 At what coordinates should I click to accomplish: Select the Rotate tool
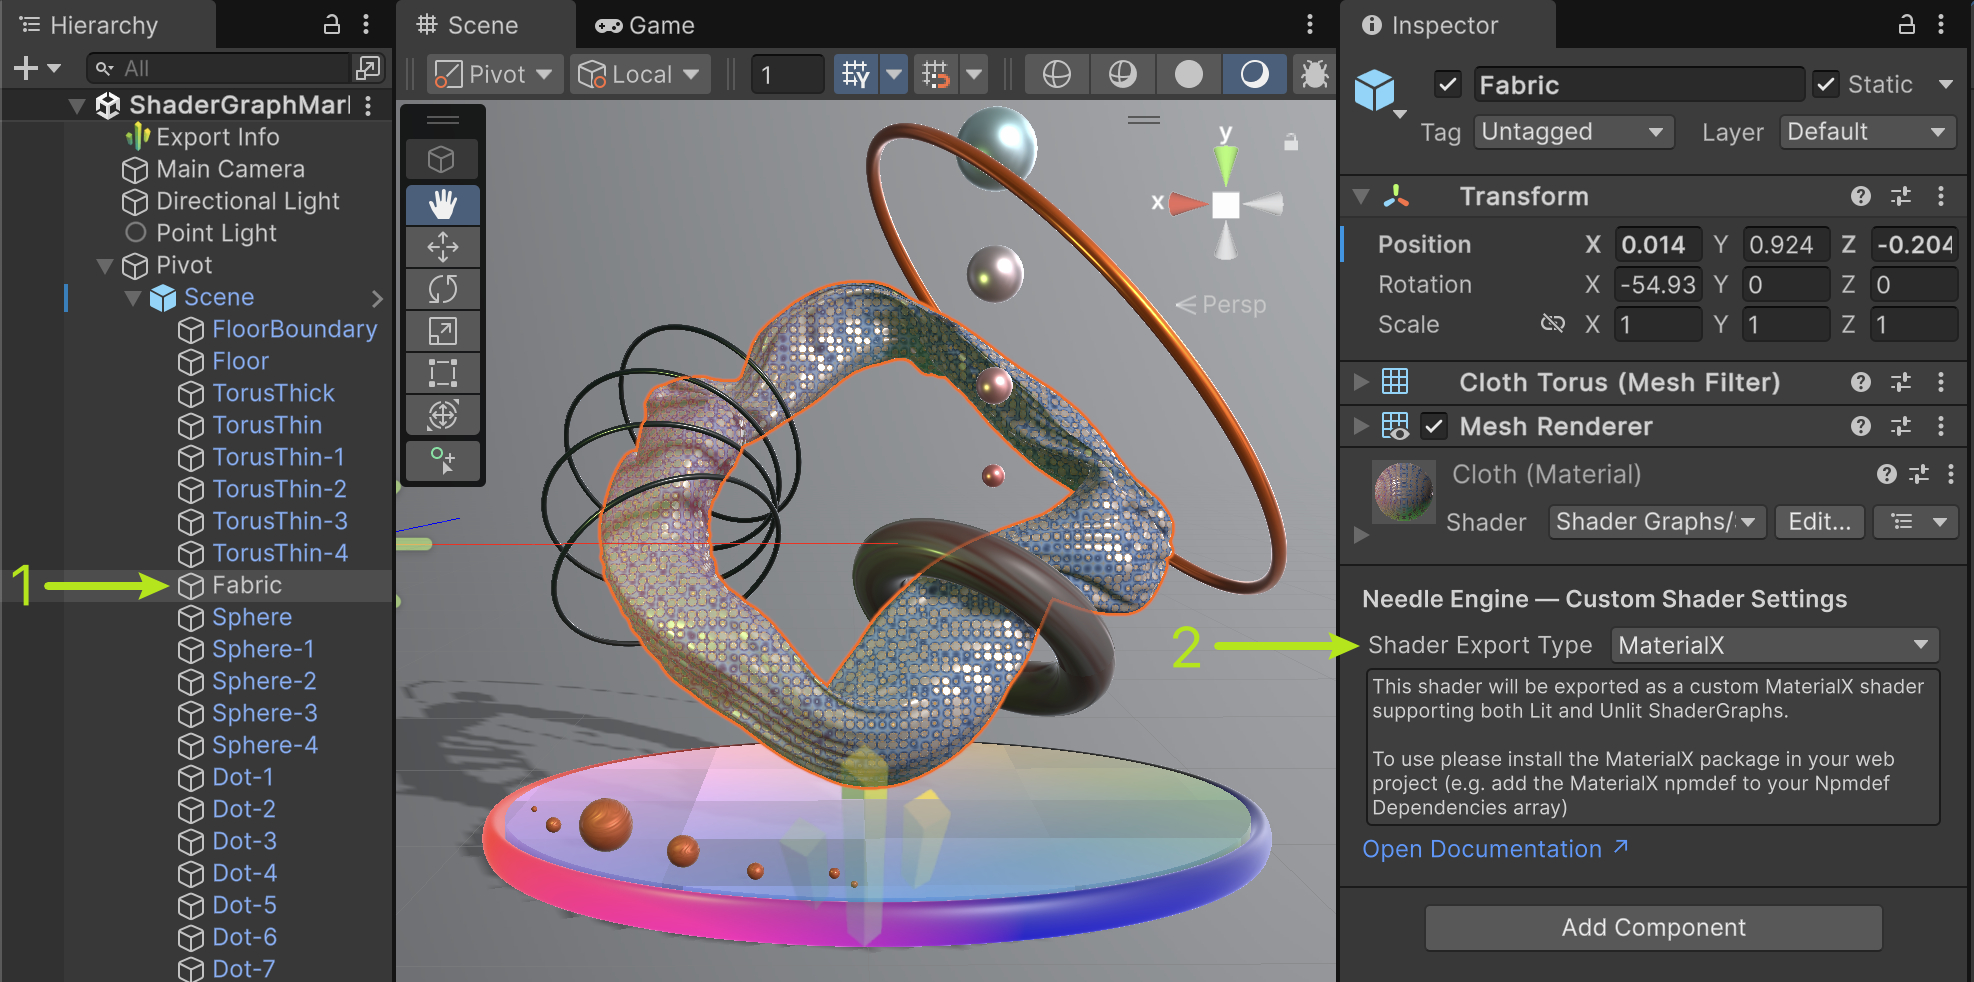(442, 289)
